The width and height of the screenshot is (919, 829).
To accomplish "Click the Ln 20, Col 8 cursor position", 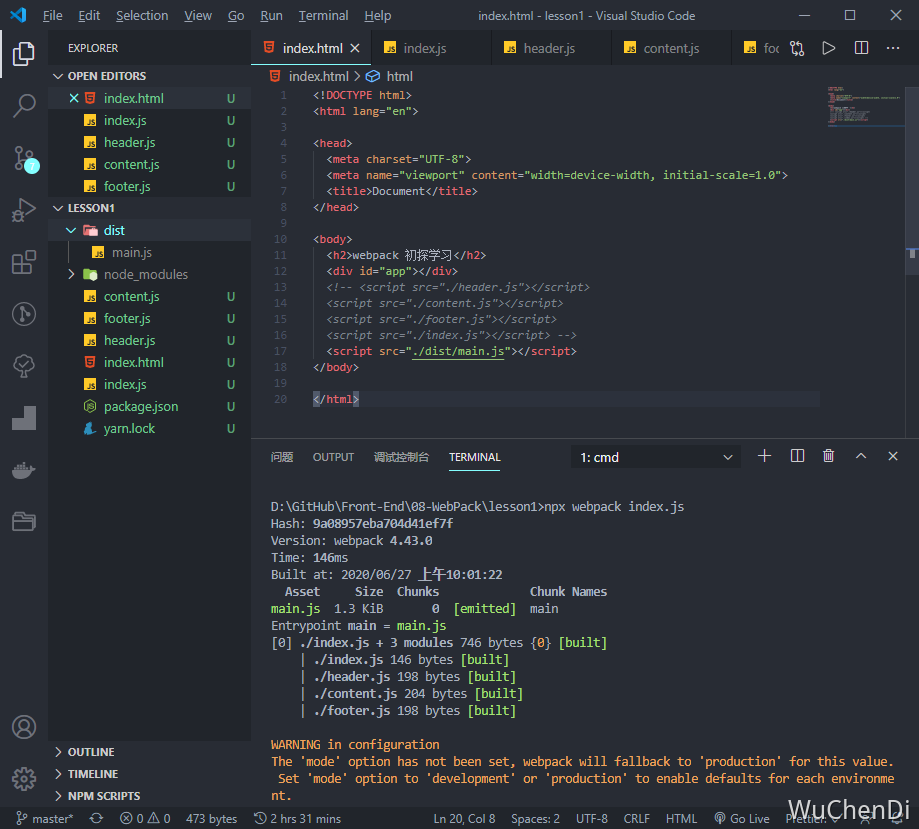I will 464,818.
